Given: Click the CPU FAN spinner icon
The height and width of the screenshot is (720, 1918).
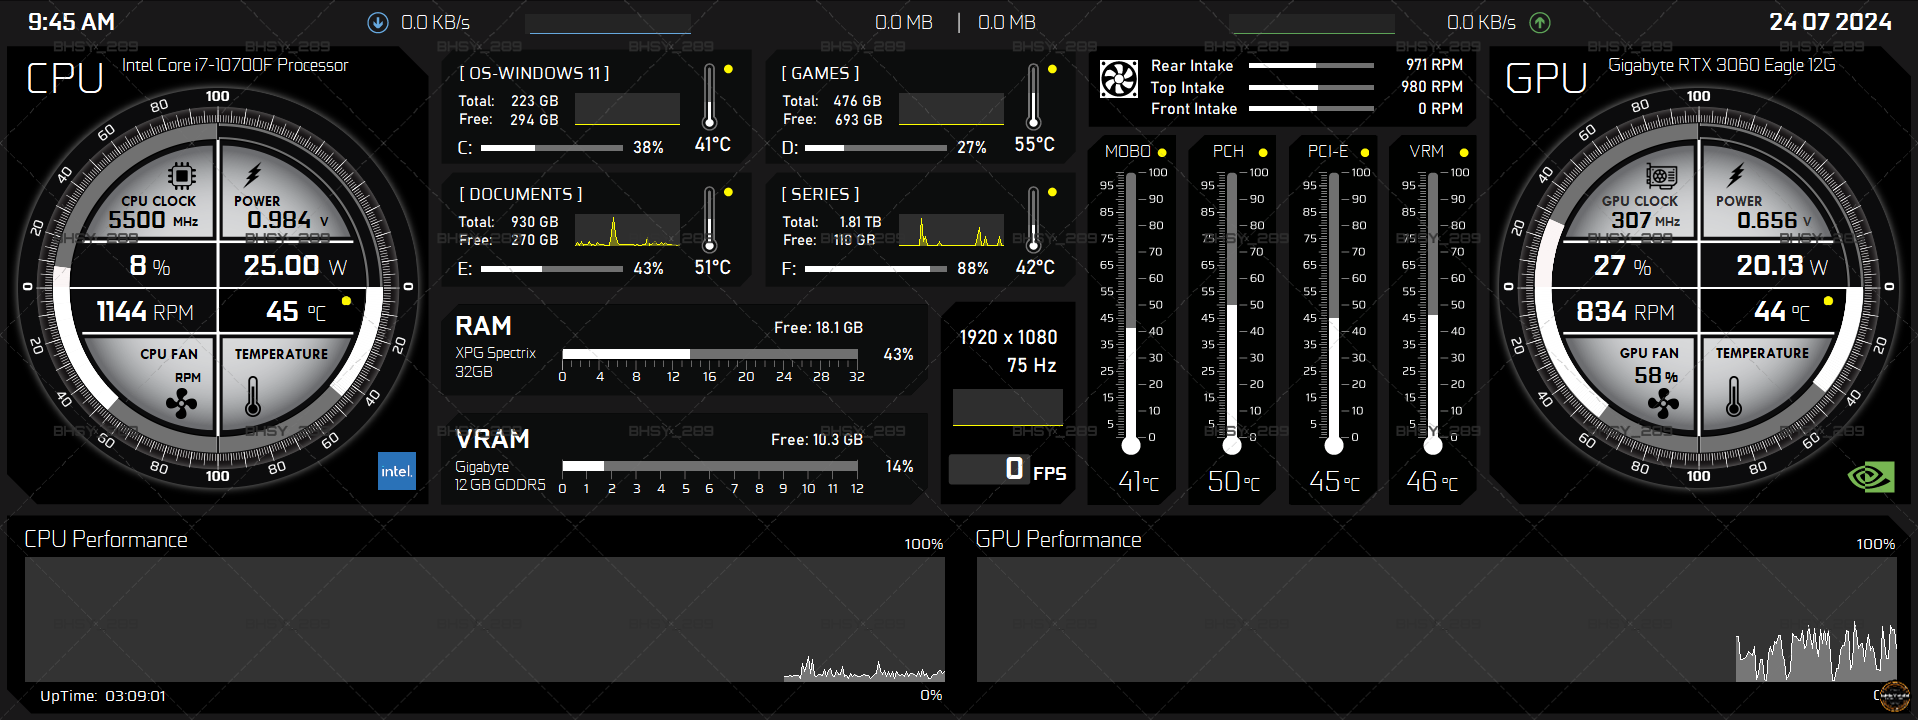Looking at the screenshot, I should [x=181, y=403].
